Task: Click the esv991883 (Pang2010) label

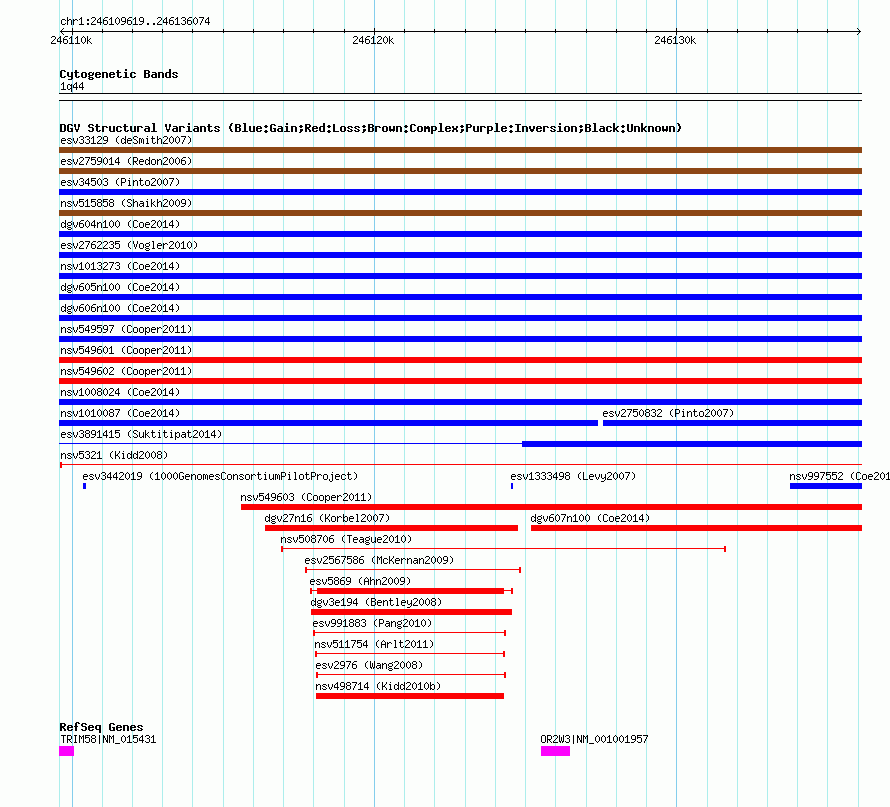Action: pyautogui.click(x=372, y=623)
